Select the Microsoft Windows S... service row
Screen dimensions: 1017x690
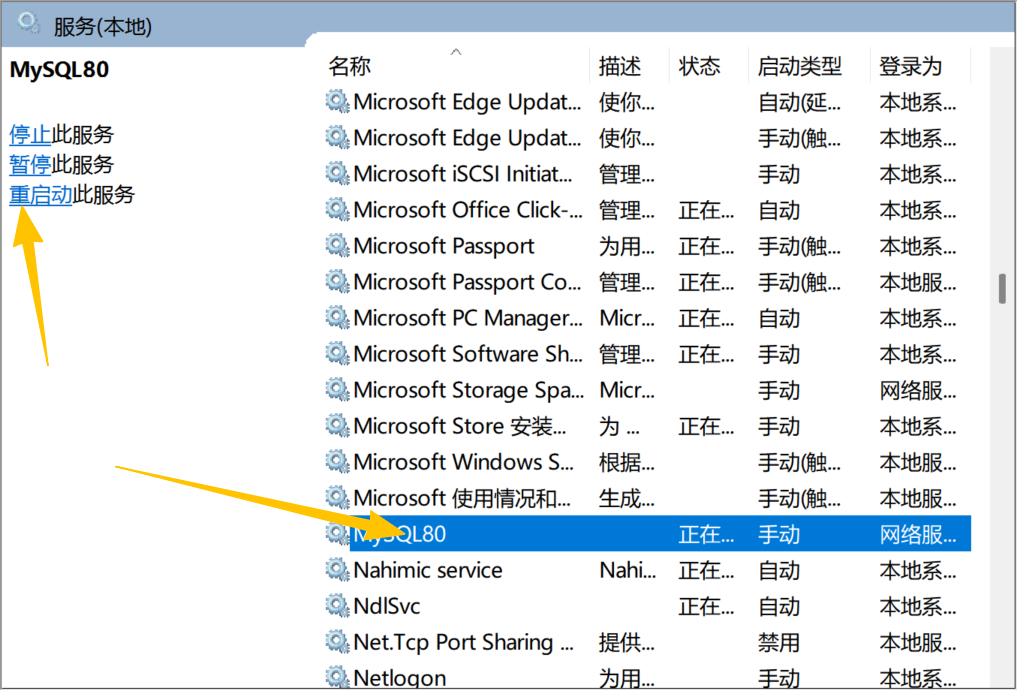[x=647, y=462]
